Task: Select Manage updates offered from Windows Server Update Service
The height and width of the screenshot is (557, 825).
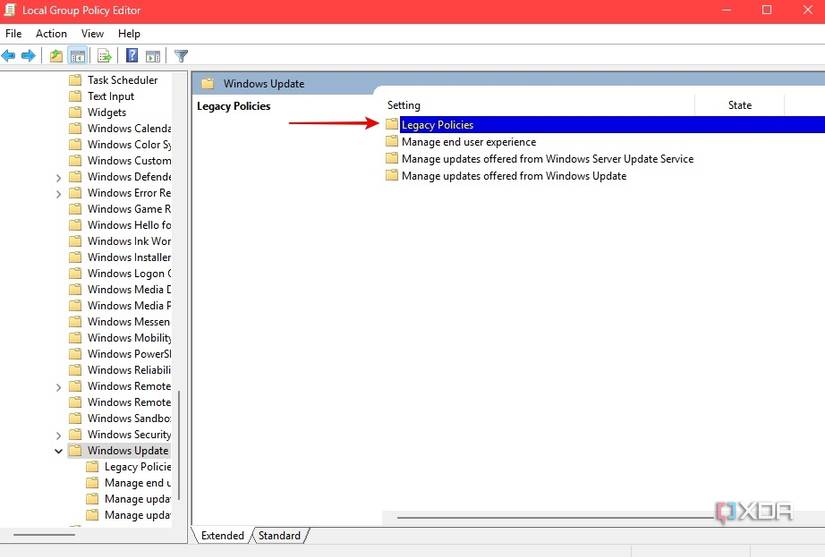Action: coord(547,158)
